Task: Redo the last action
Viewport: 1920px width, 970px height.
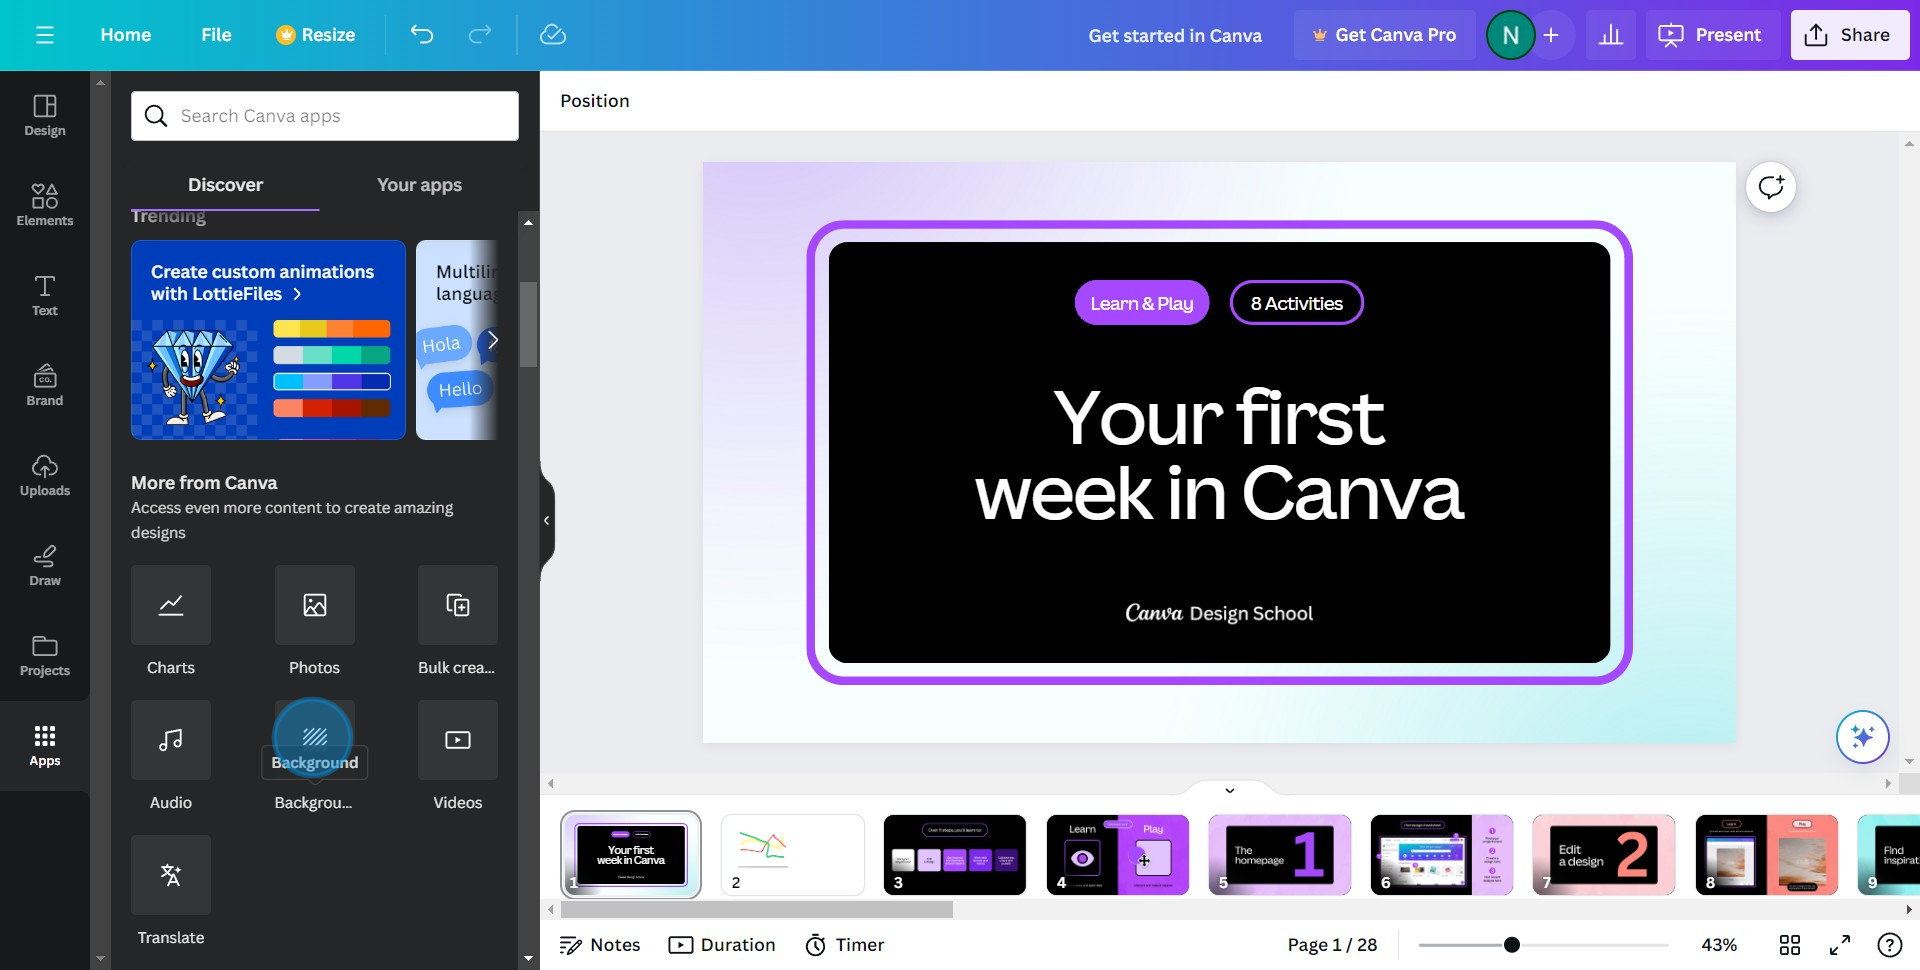Action: (480, 35)
